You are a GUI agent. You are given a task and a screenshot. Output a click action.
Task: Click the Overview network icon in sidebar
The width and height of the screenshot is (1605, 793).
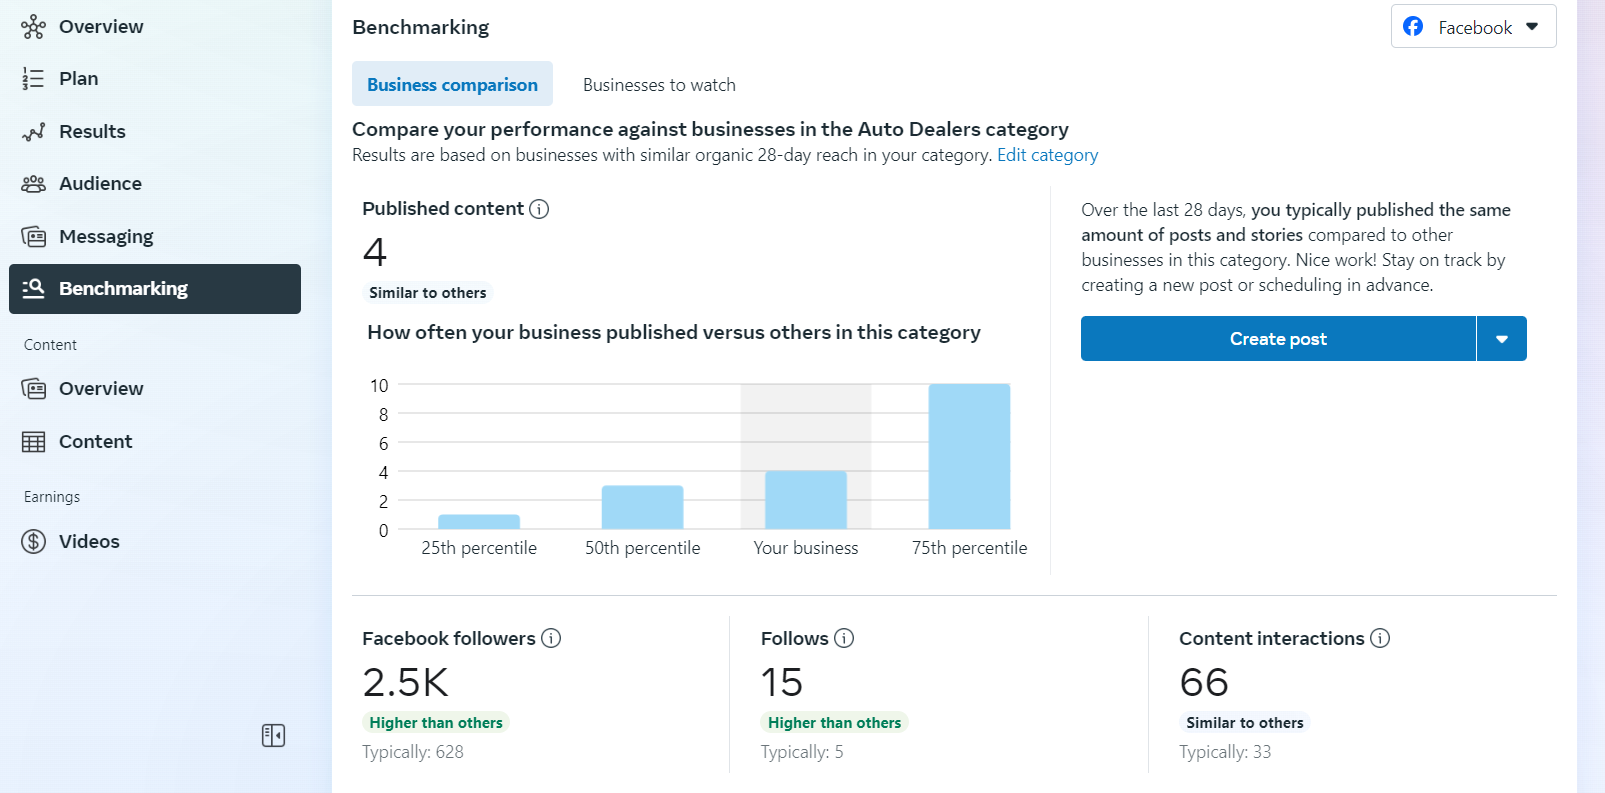pos(33,27)
